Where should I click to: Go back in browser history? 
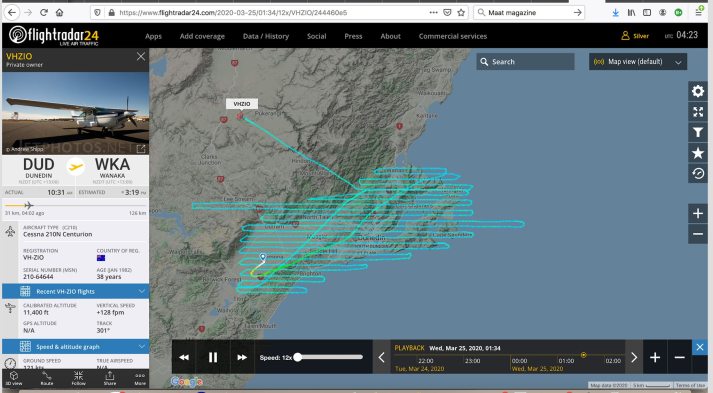12,13
